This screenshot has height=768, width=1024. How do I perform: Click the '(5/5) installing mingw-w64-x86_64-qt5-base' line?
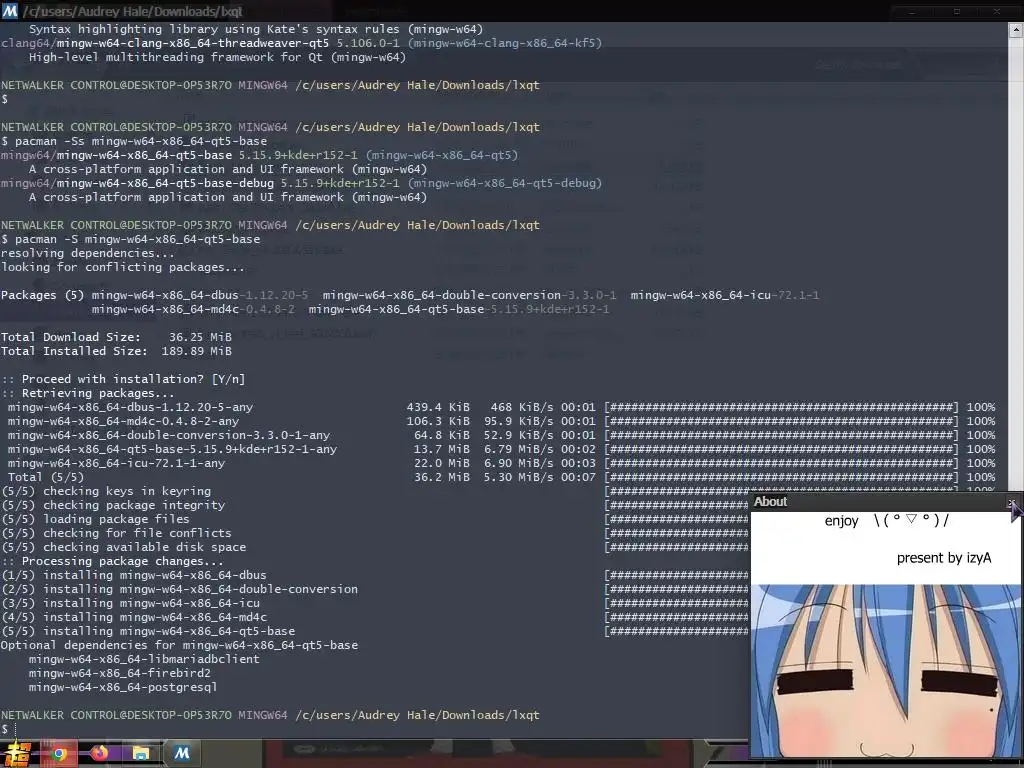click(x=148, y=632)
